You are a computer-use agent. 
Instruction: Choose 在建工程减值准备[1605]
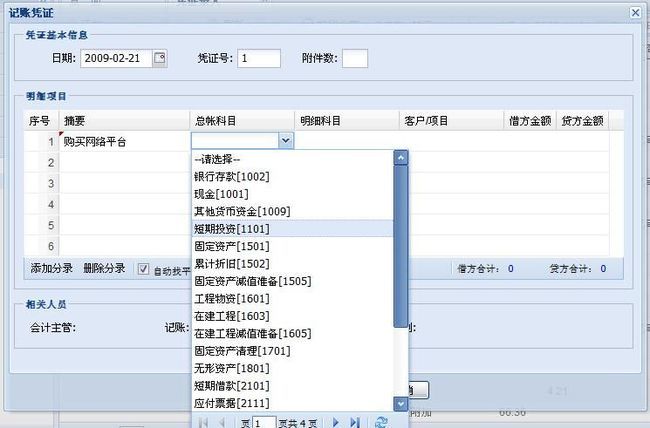click(x=292, y=333)
